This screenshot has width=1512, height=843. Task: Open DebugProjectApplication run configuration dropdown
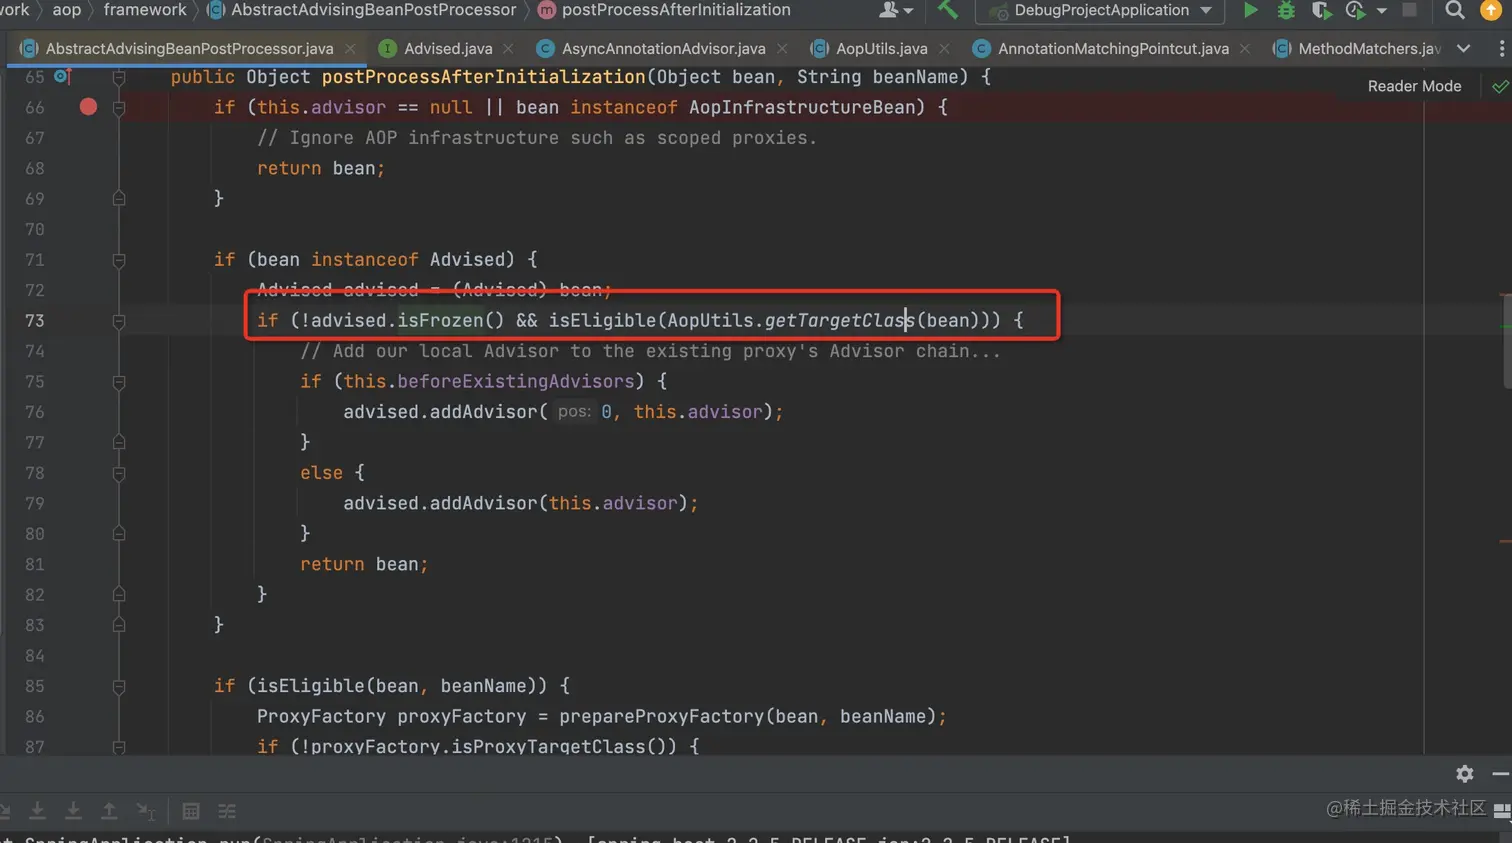[1100, 11]
